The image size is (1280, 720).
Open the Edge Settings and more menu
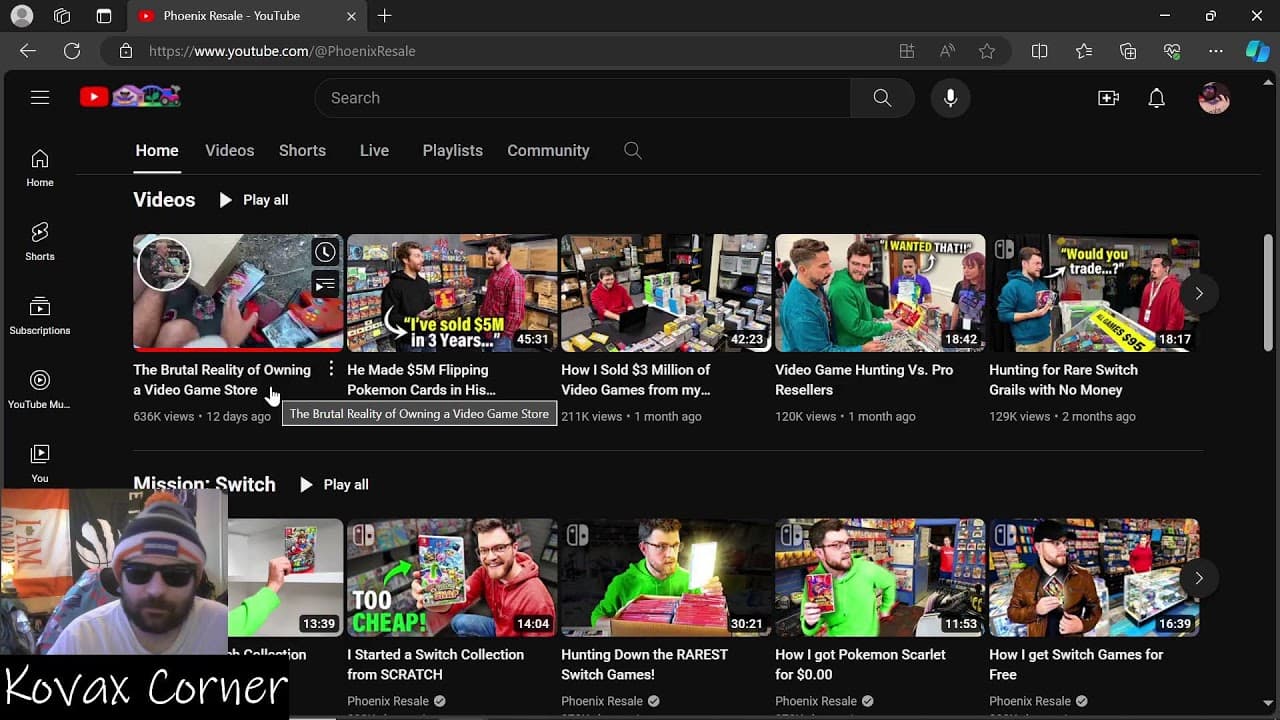click(x=1216, y=51)
